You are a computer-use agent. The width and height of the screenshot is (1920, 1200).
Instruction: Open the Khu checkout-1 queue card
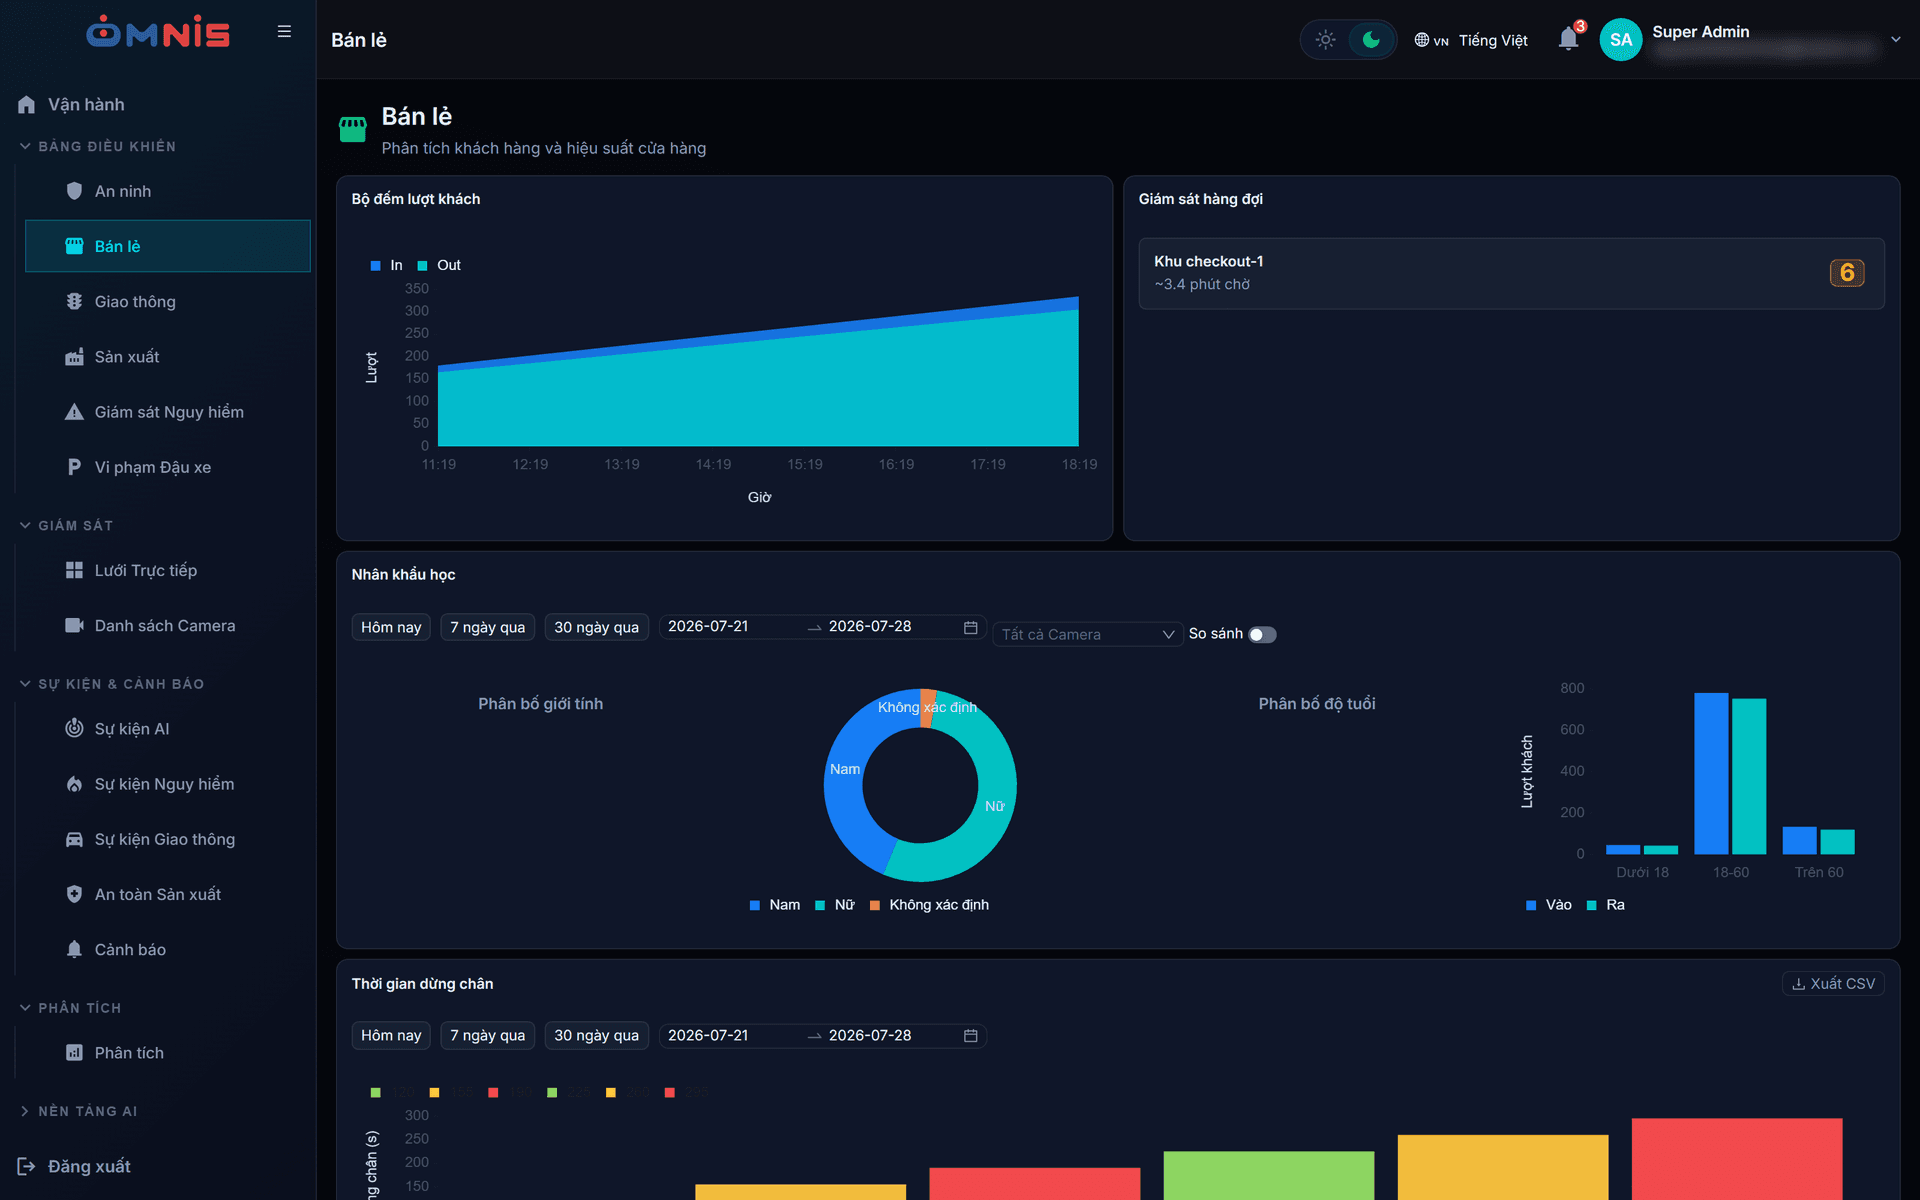tap(1511, 273)
